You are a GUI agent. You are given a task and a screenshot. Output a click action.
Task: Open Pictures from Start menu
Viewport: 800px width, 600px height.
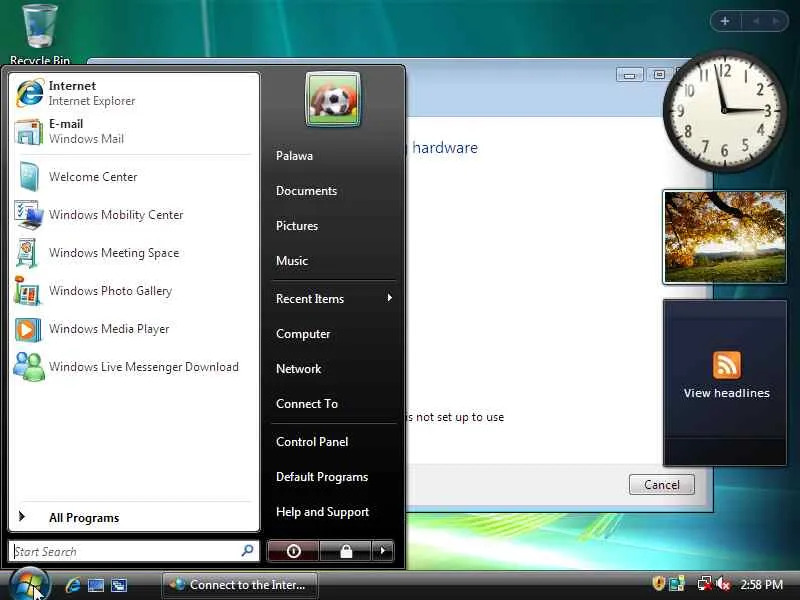[297, 226]
